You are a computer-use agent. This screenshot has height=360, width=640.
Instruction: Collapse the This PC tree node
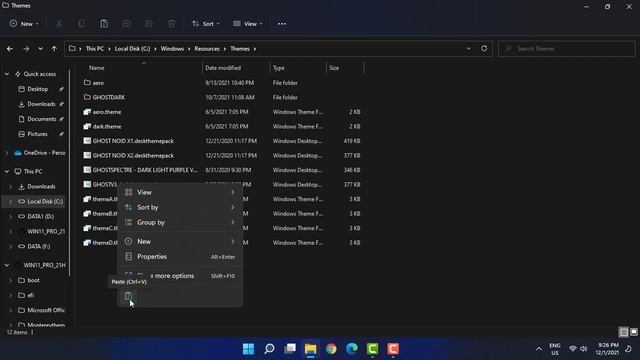[x=7, y=171]
